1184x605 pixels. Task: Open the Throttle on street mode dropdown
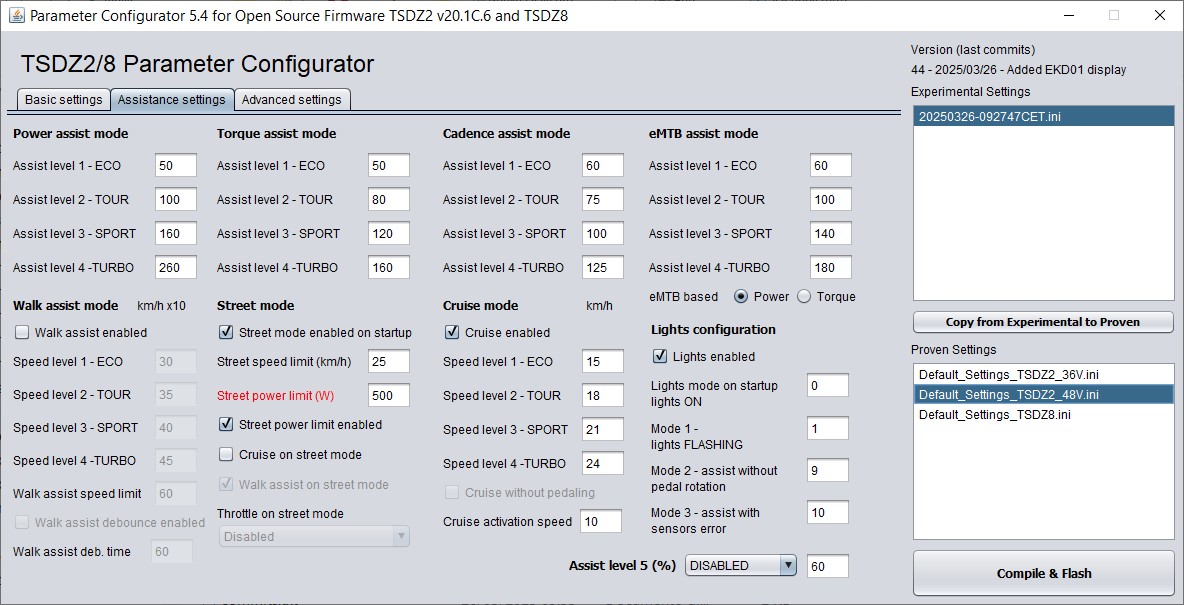coord(314,537)
